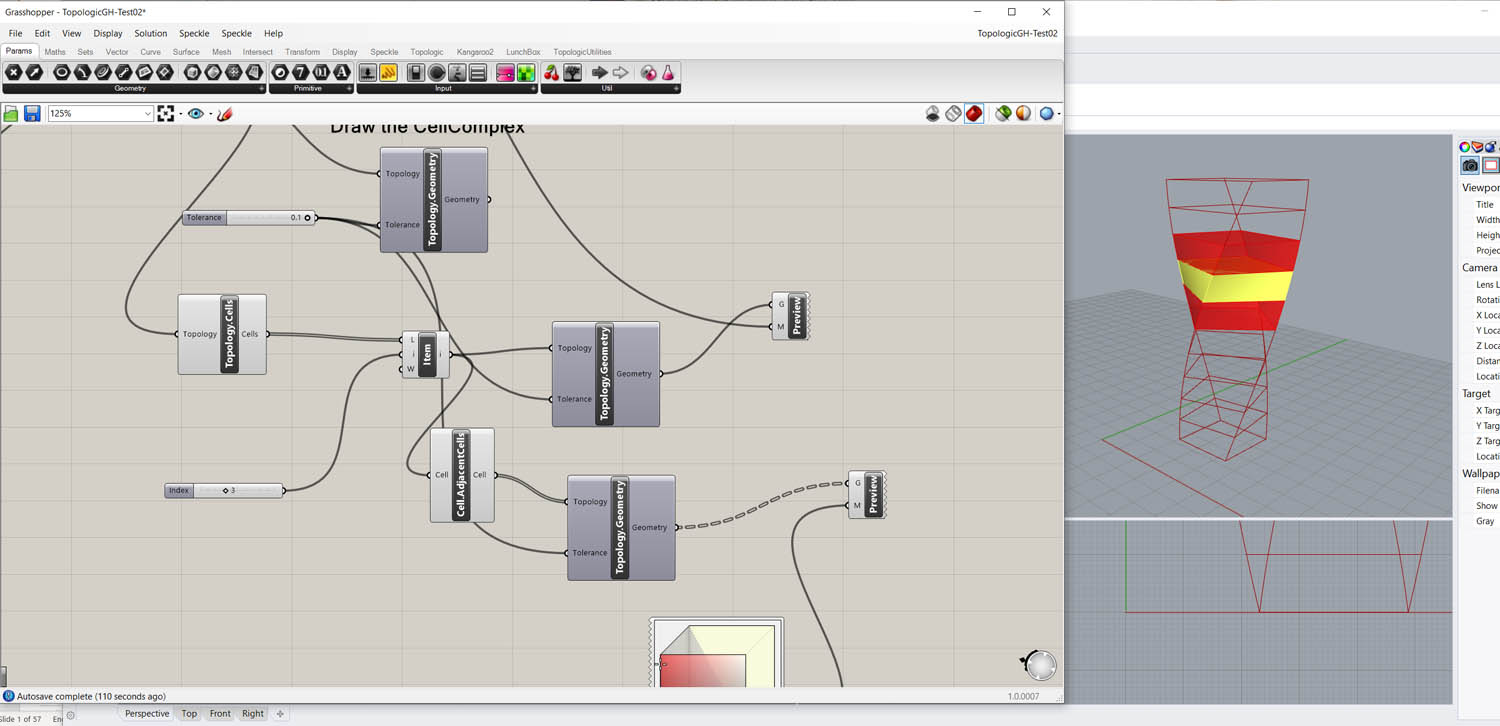
Task: Toggle wireframe preview mode icon
Action: (953, 114)
